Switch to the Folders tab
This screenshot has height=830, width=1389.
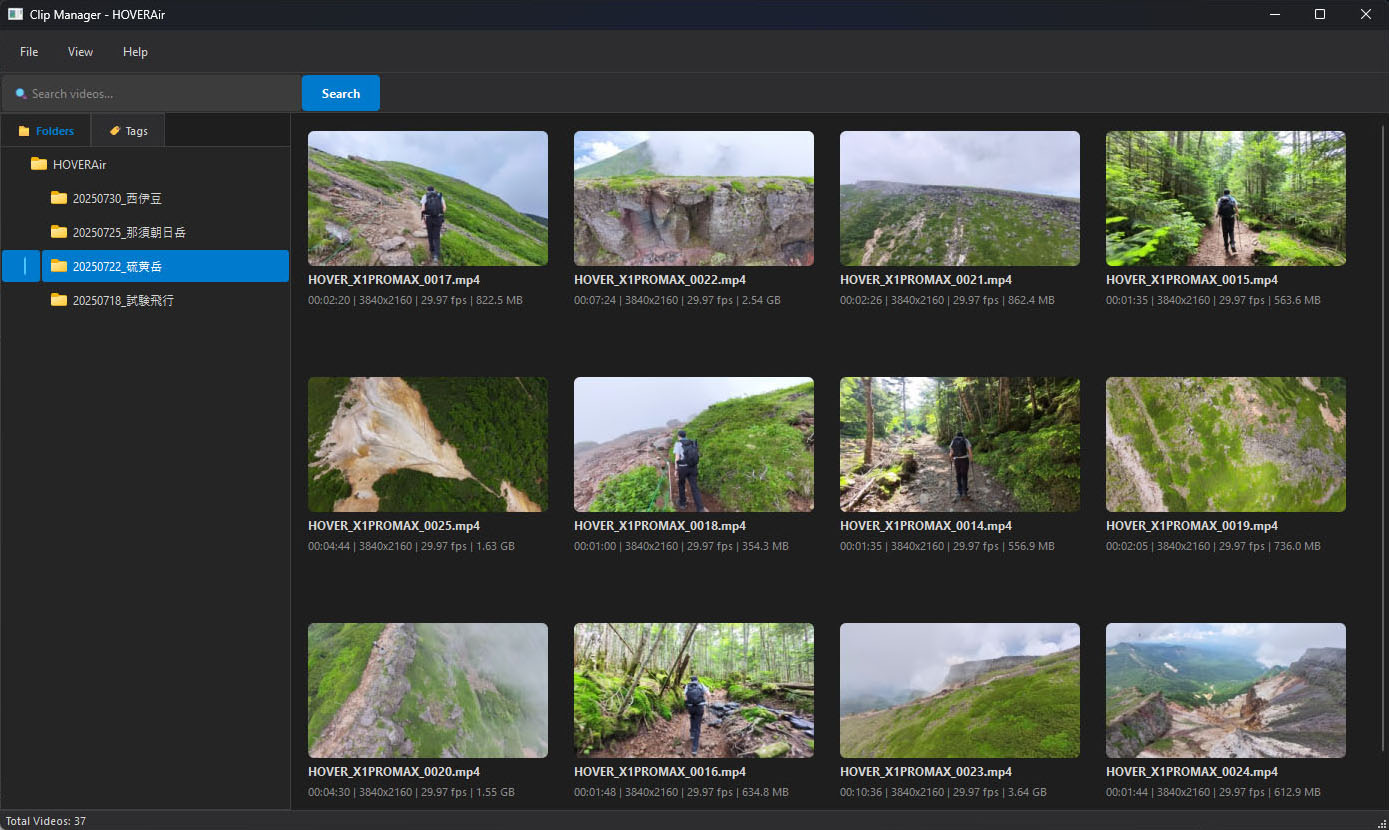tap(46, 131)
